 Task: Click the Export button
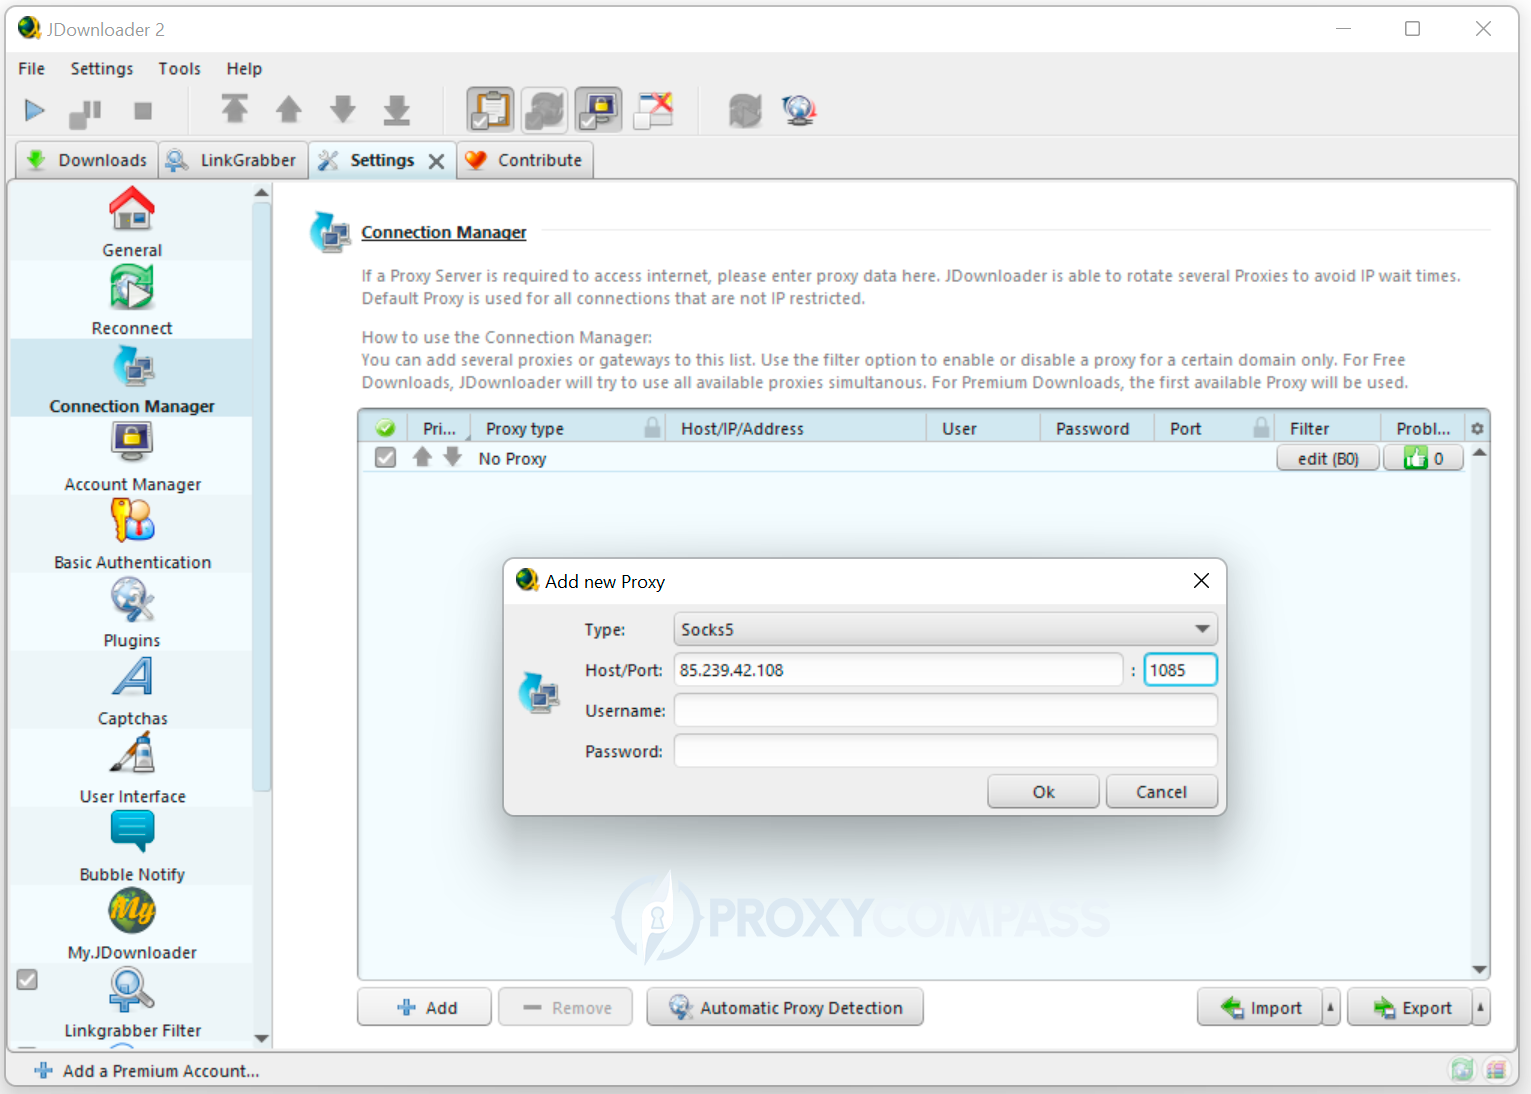tap(1410, 1007)
